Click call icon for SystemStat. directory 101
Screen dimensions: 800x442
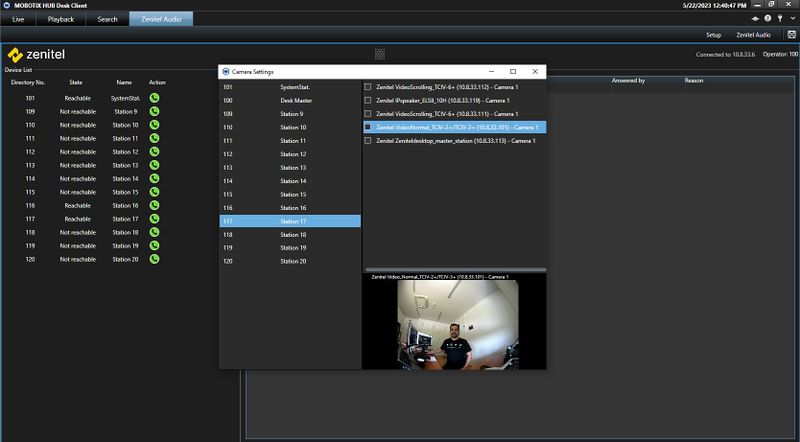(155, 98)
